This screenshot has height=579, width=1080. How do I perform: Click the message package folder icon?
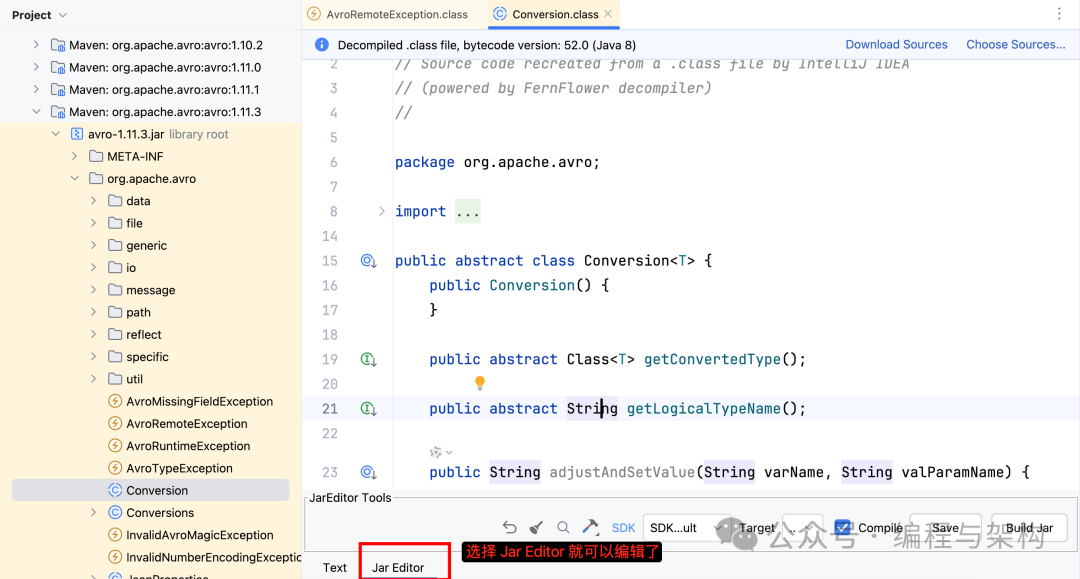pos(115,290)
